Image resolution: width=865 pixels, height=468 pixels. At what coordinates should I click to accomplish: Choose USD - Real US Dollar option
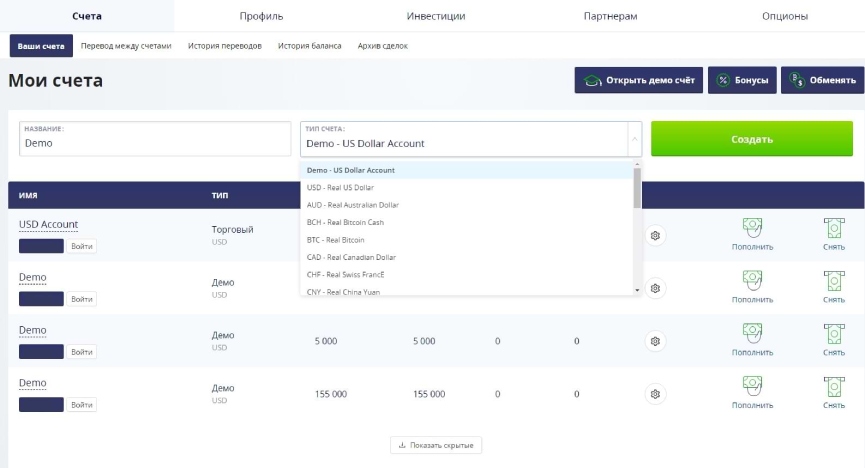[467, 188]
